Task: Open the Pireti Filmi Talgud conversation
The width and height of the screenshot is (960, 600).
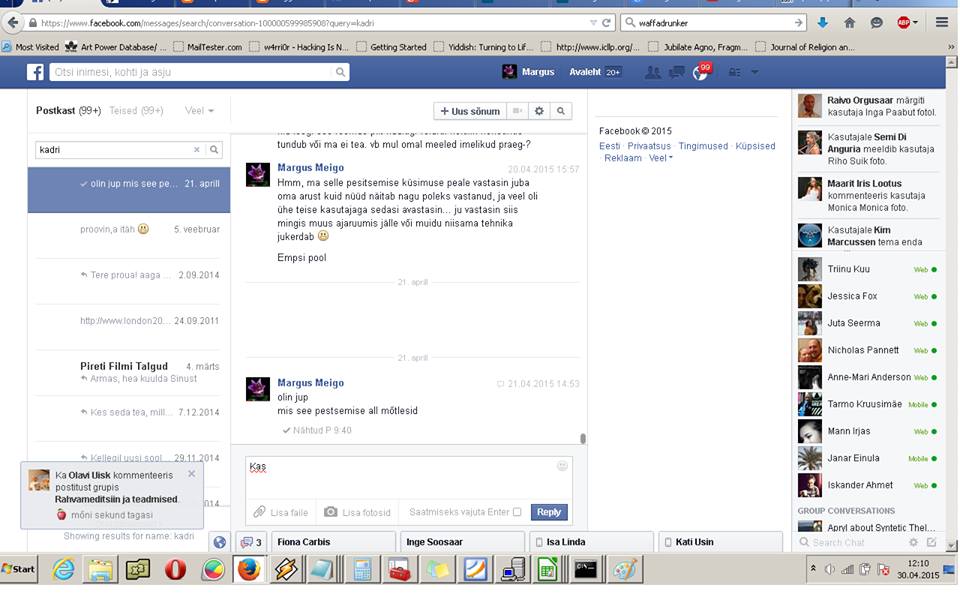Action: [129, 372]
